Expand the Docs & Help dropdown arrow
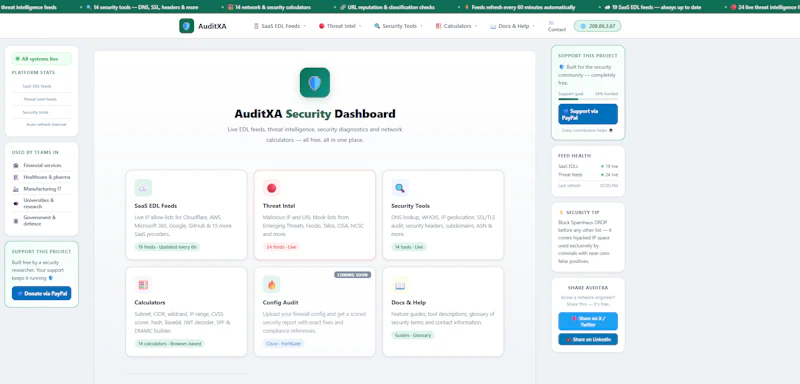The width and height of the screenshot is (800, 384). [533, 26]
